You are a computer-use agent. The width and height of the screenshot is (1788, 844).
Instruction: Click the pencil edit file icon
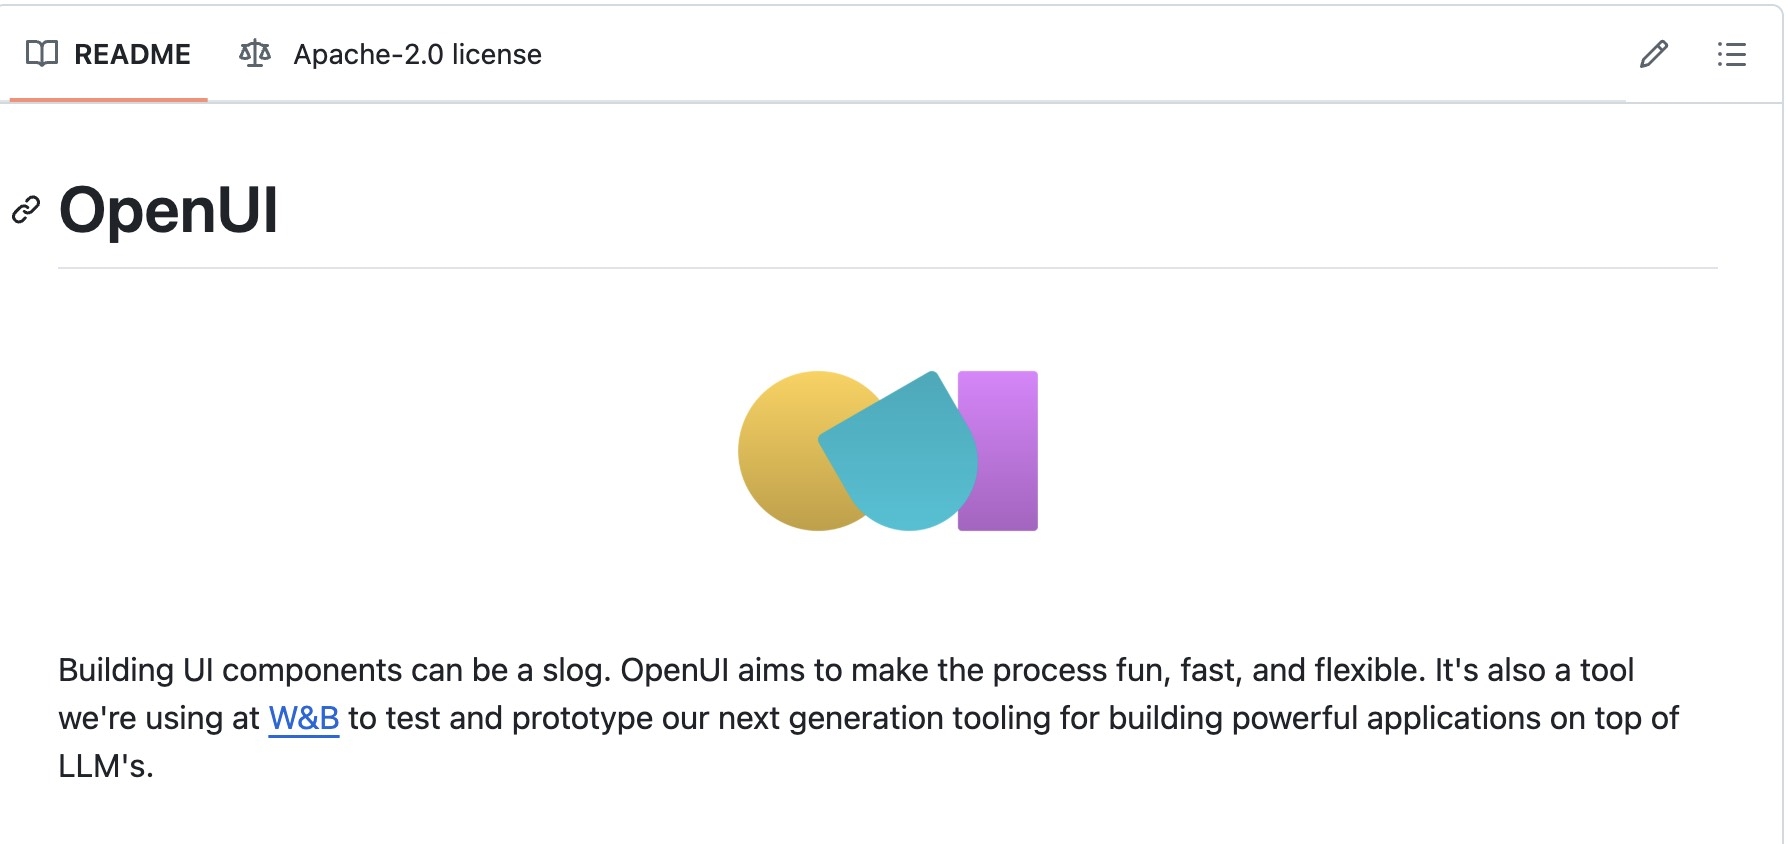point(1654,54)
